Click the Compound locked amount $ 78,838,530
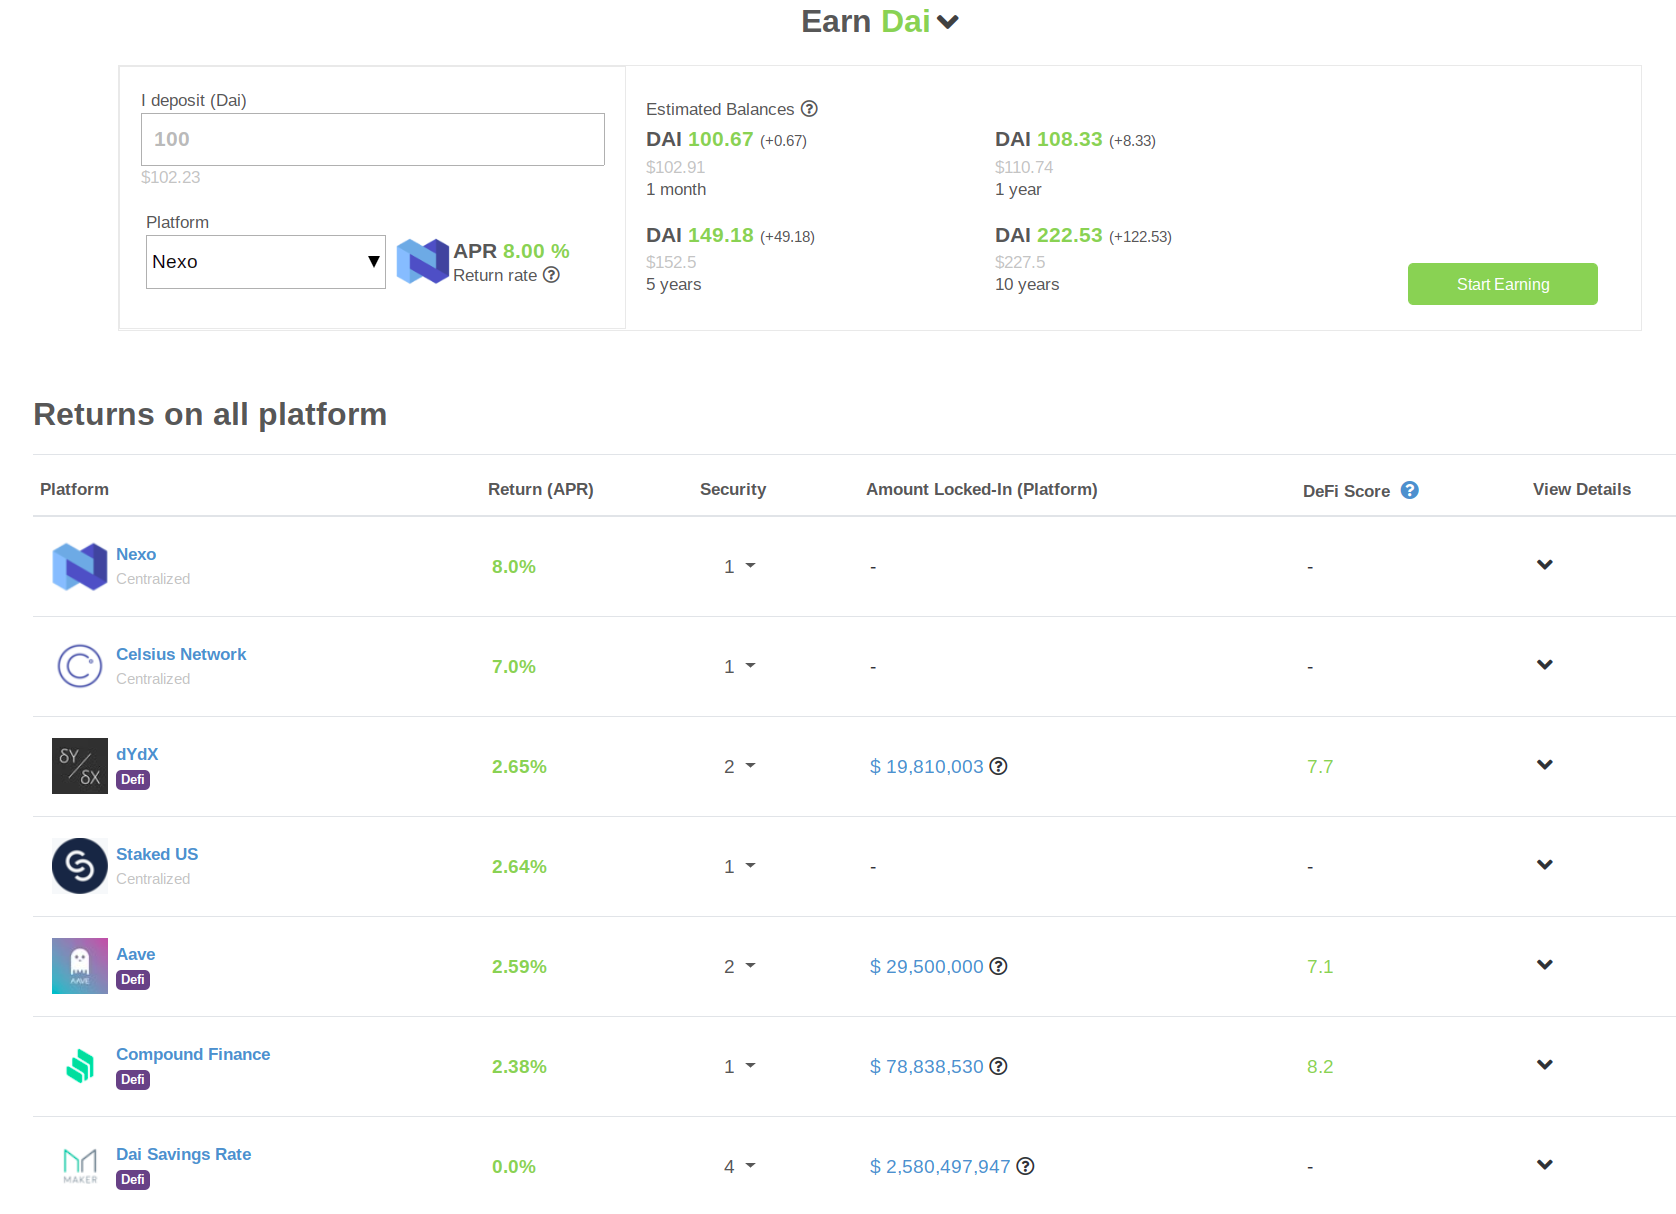Viewport: 1676px width, 1214px height. point(927,1067)
